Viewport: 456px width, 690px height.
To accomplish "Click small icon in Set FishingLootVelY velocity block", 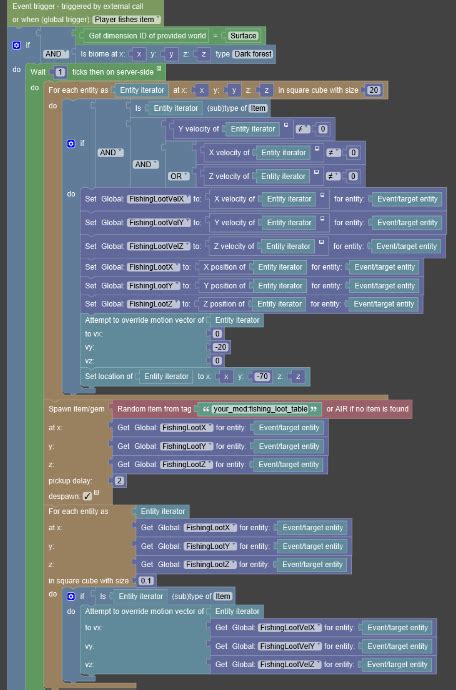I will (x=322, y=218).
